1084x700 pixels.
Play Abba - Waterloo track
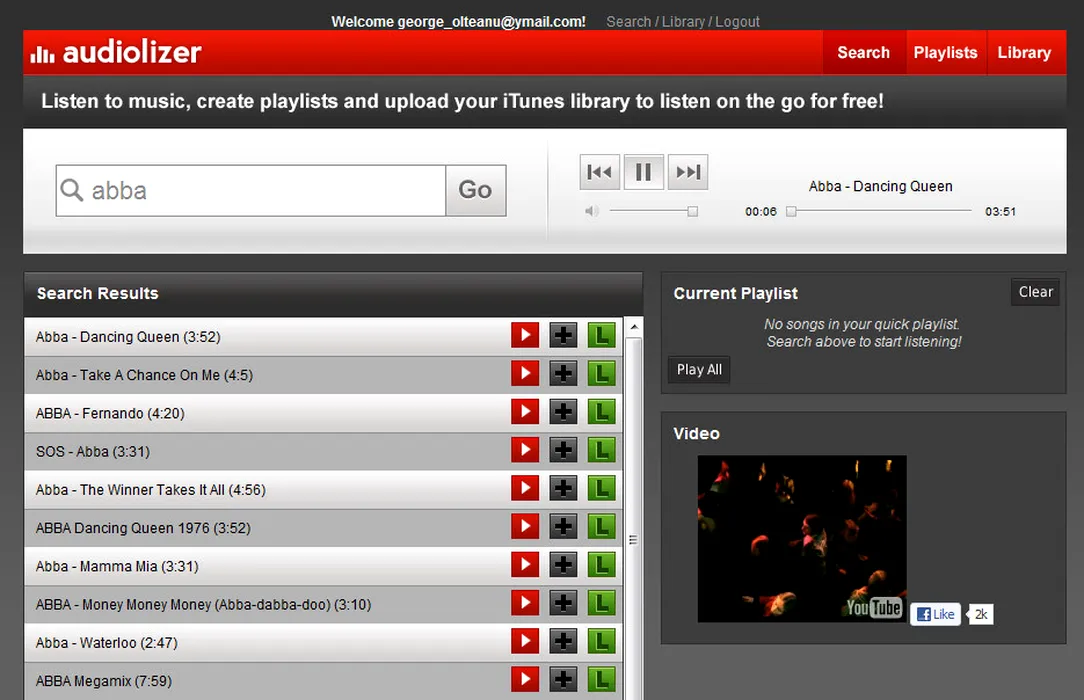(525, 641)
